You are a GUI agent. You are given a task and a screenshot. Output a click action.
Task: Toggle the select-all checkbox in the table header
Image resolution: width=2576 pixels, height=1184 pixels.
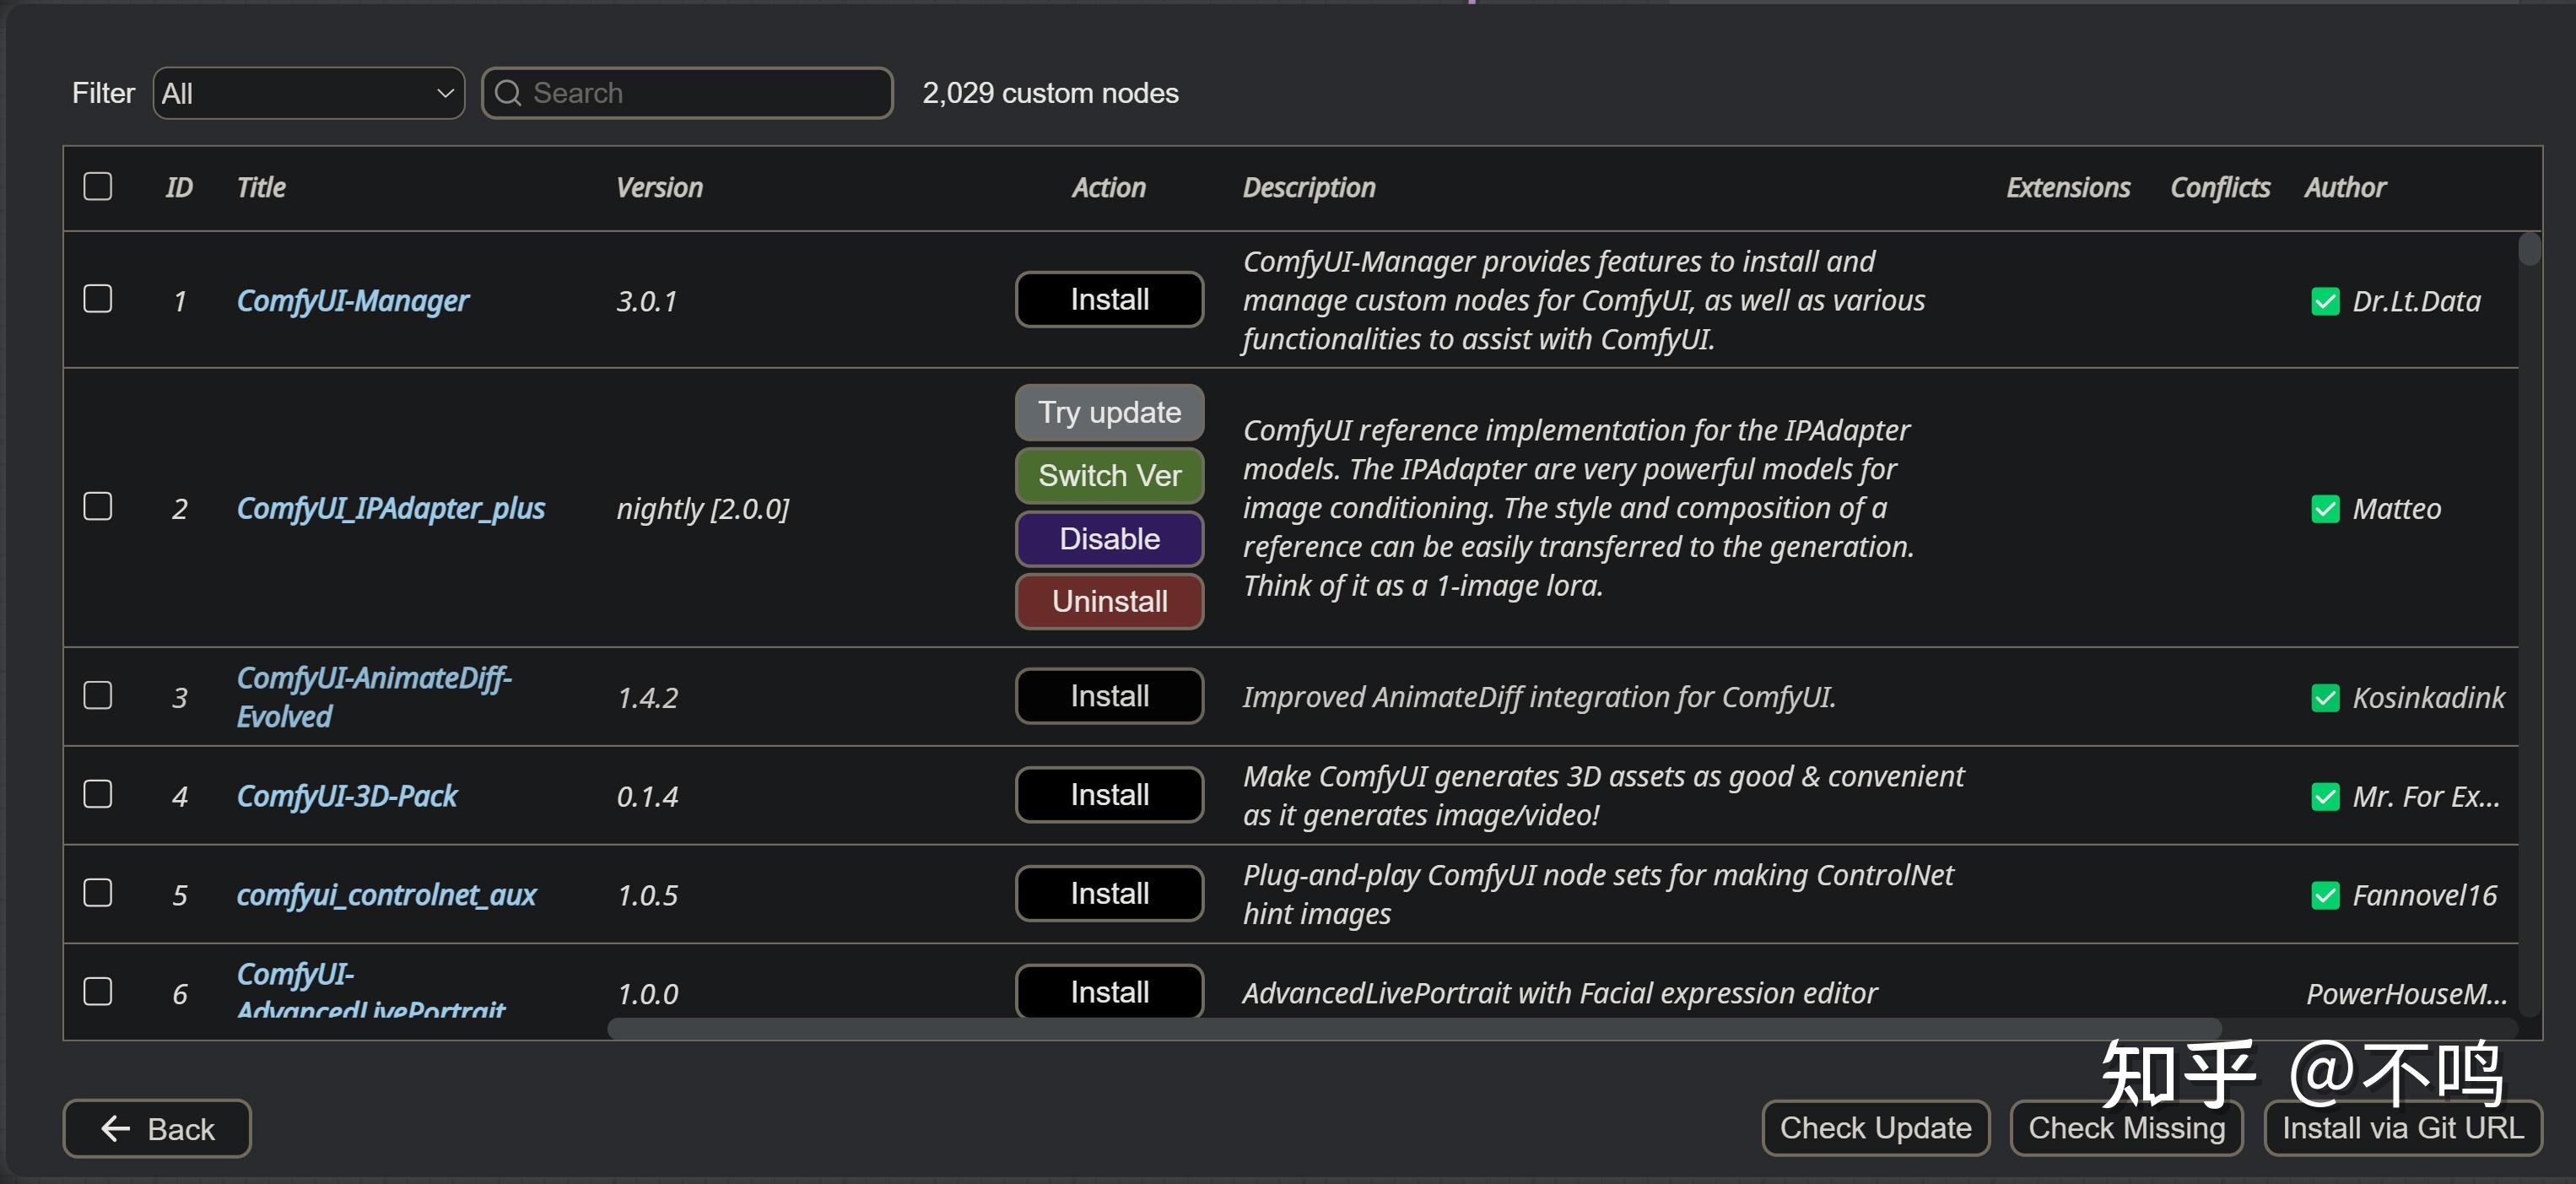point(98,187)
